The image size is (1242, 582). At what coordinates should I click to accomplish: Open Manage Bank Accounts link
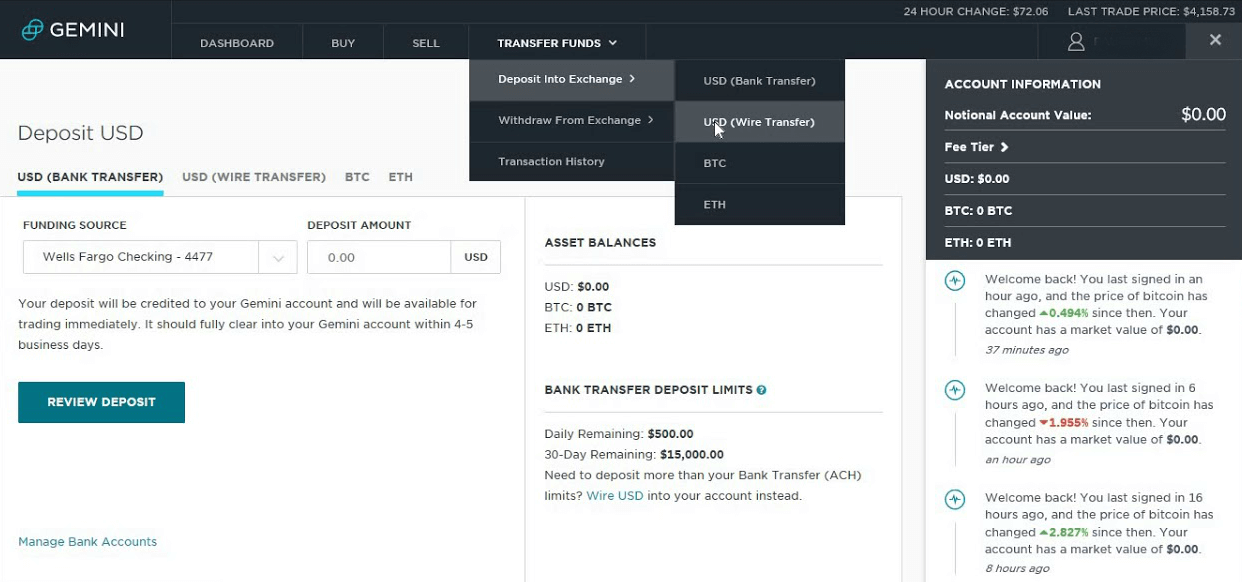pyautogui.click(x=88, y=542)
